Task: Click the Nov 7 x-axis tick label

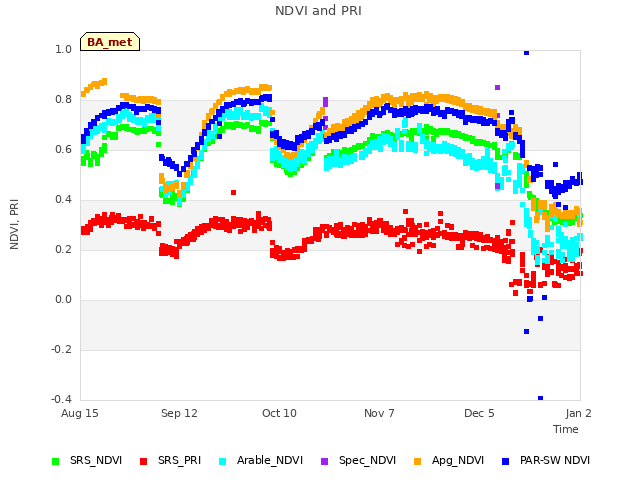Action: [379, 413]
